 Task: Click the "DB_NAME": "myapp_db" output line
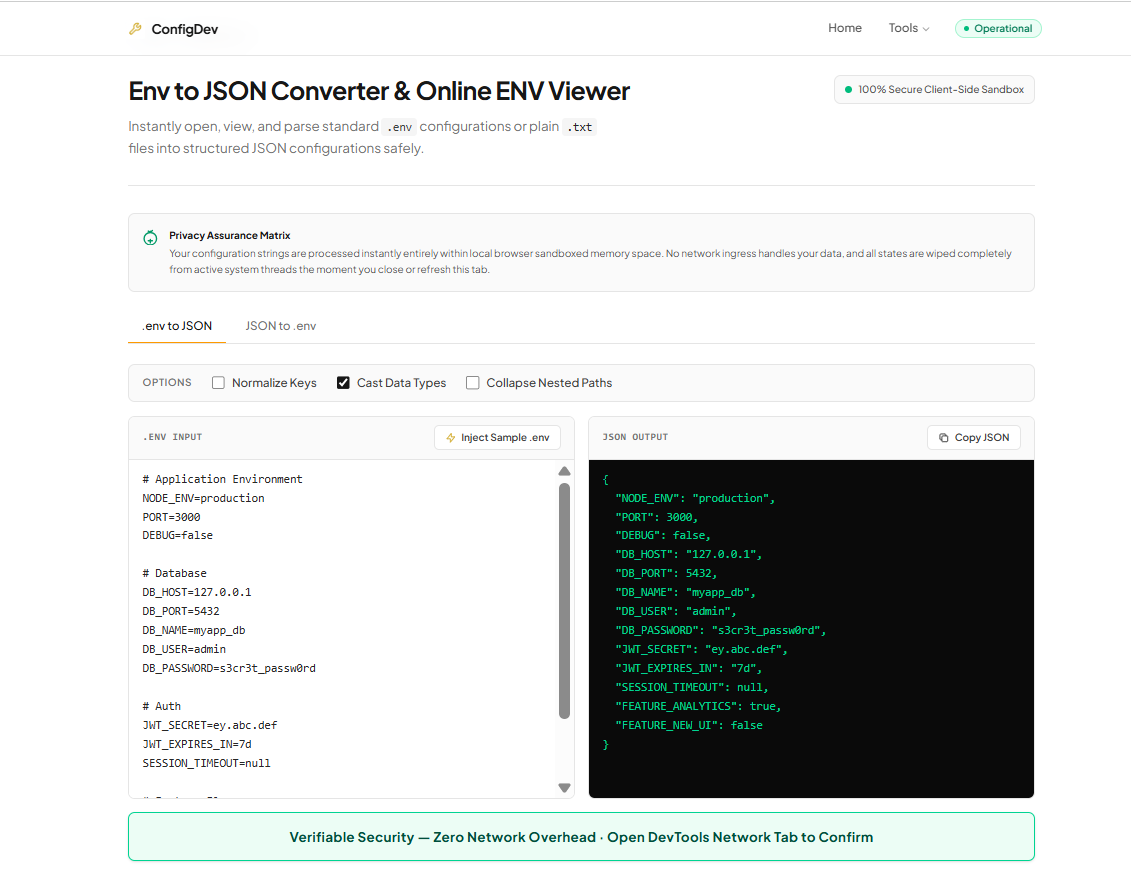(685, 592)
